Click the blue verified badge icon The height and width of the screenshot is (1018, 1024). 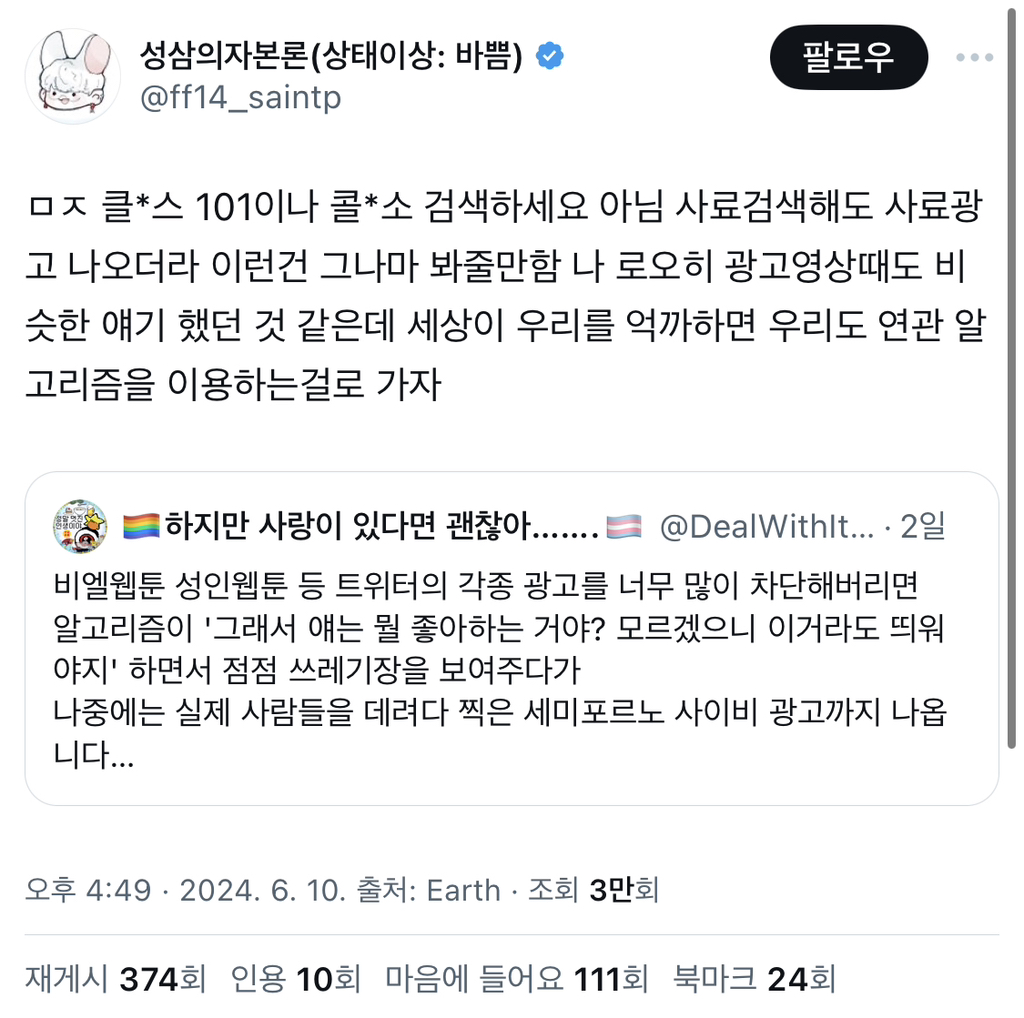click(x=550, y=56)
